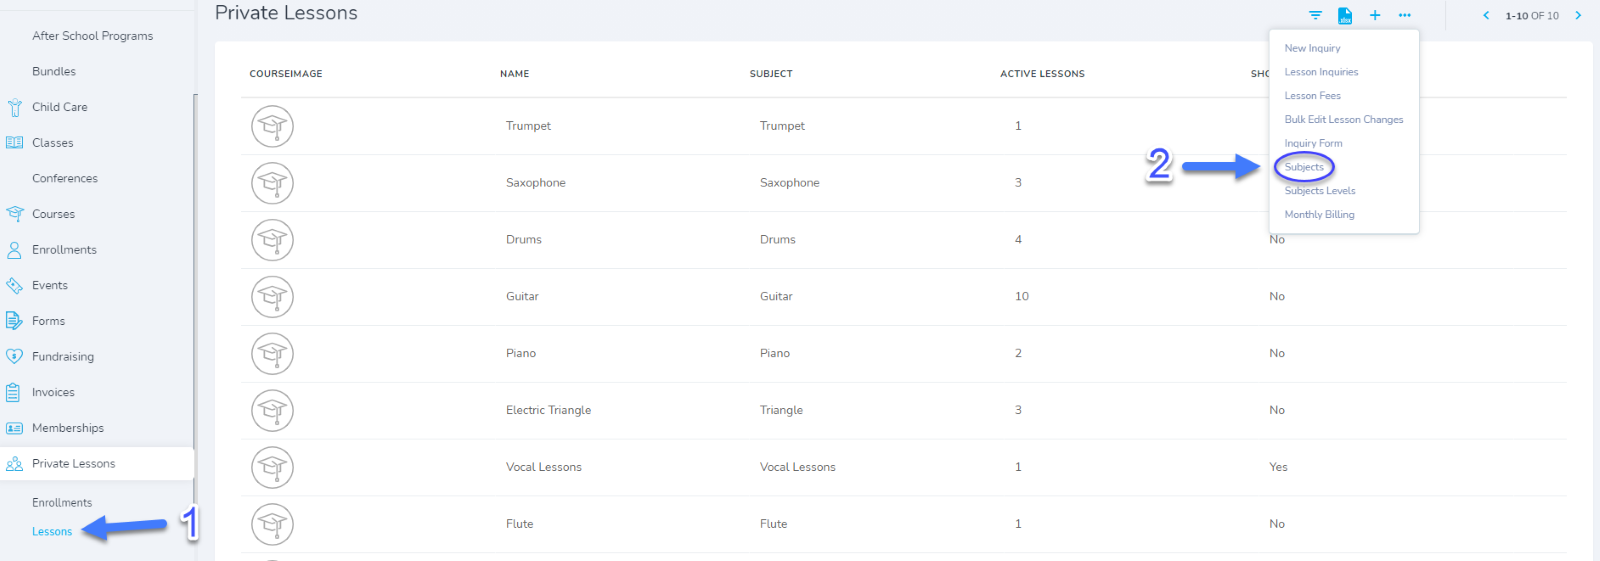Click the Memberships card icon
This screenshot has width=1600, height=561.
[x=14, y=428]
